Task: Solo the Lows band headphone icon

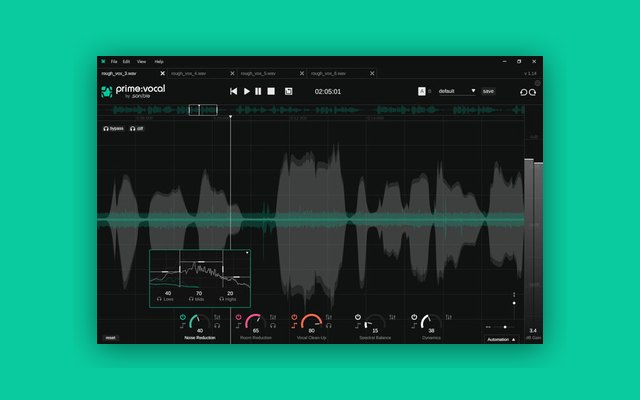Action: coord(159,299)
